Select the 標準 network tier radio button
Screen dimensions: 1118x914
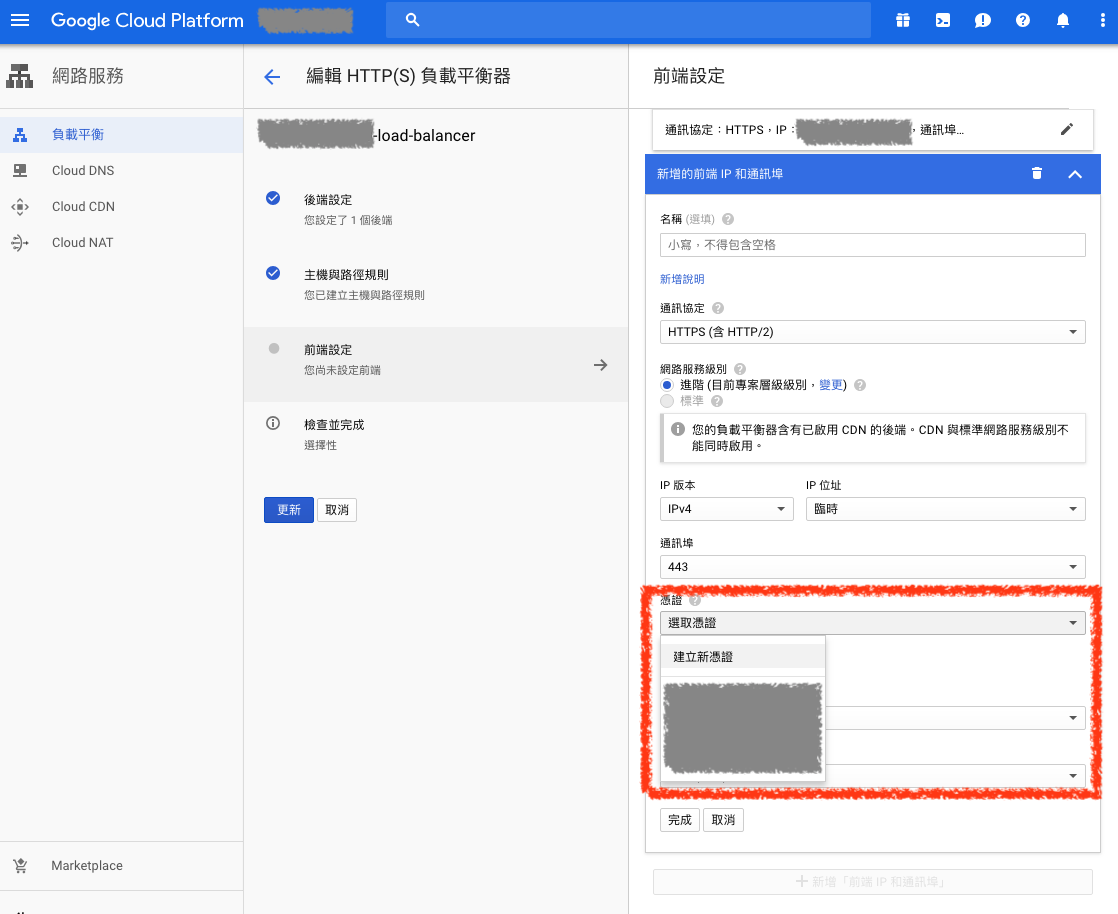667,401
